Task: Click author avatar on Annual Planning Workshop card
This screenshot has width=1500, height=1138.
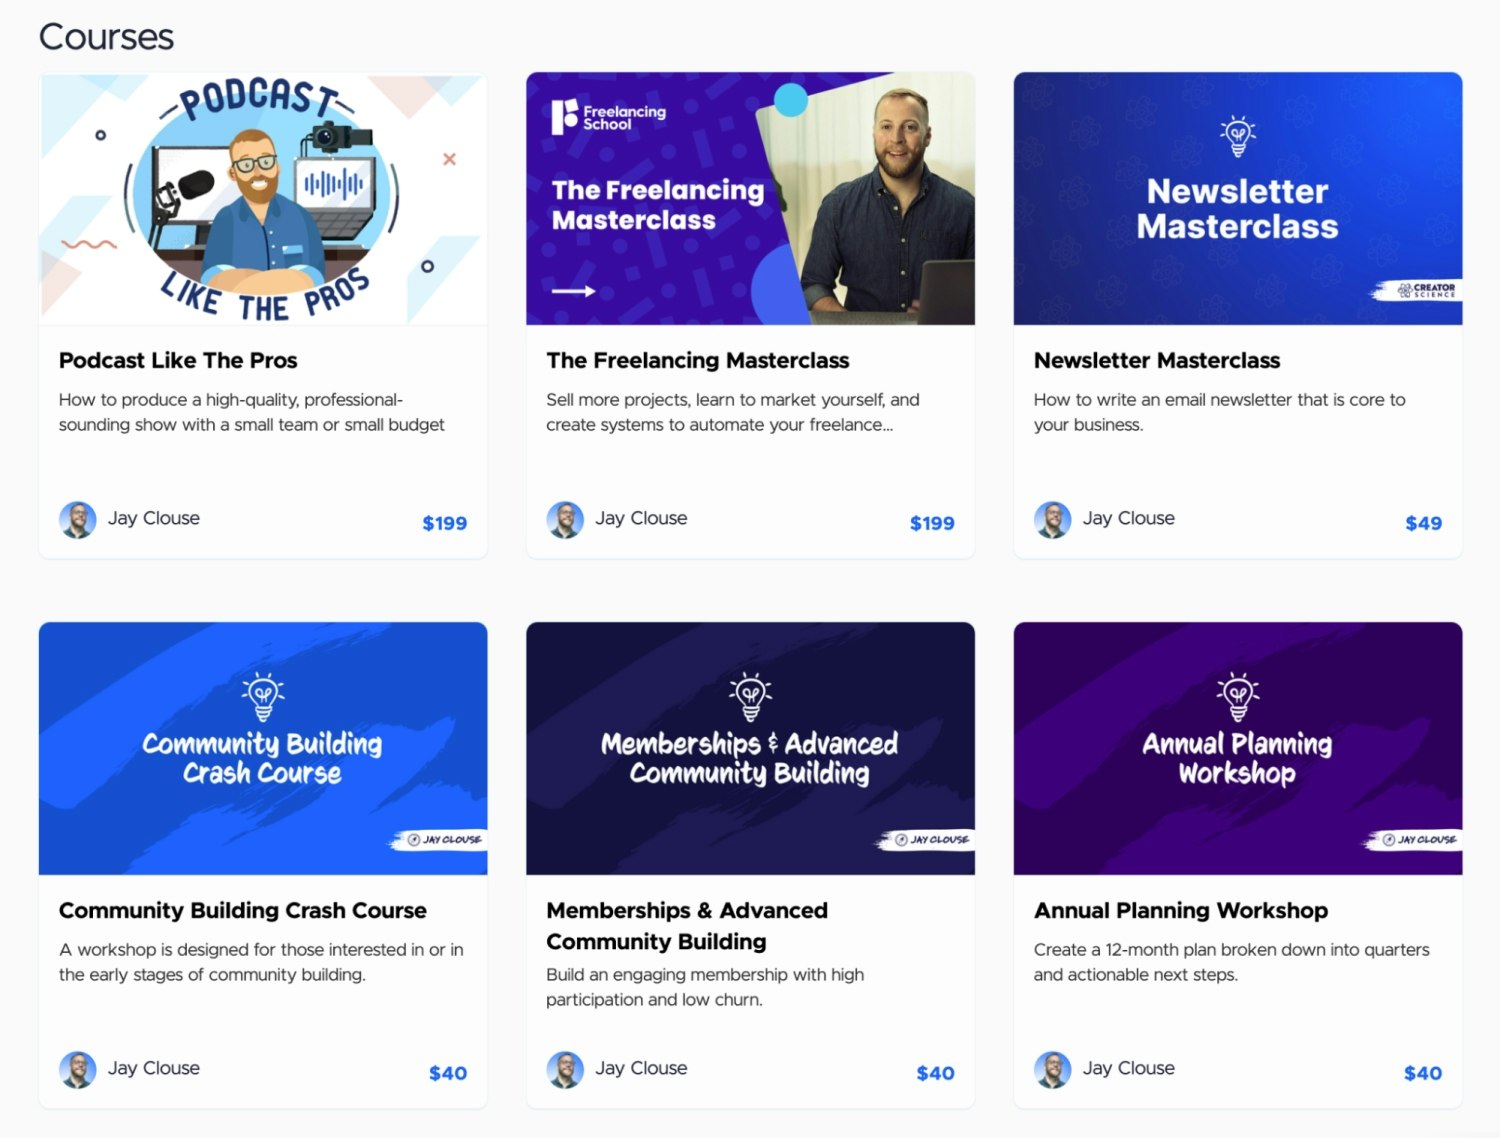Action: [x=1052, y=1070]
